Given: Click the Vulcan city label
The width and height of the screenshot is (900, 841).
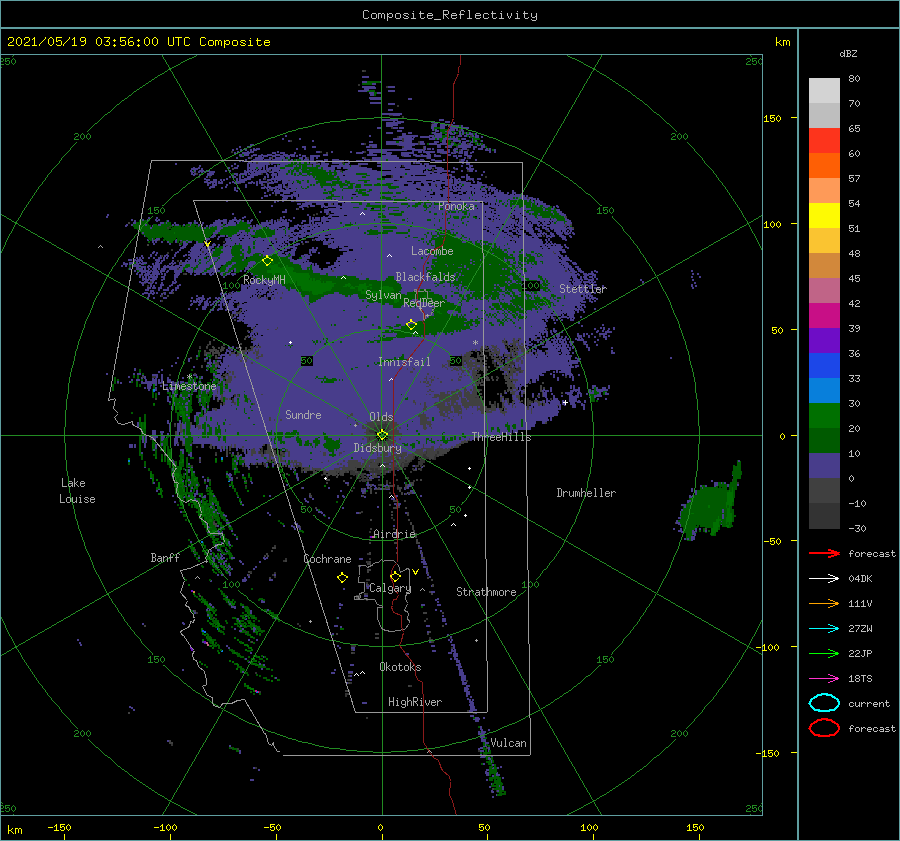Looking at the screenshot, I should pyautogui.click(x=509, y=743).
